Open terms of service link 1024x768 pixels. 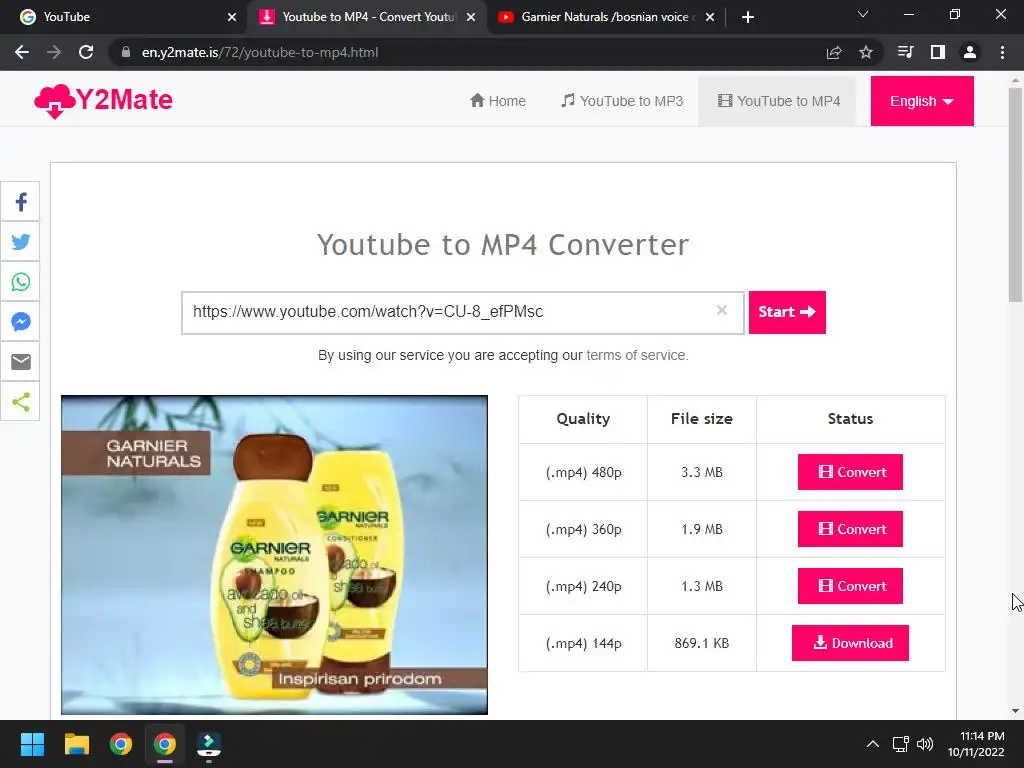tap(637, 355)
